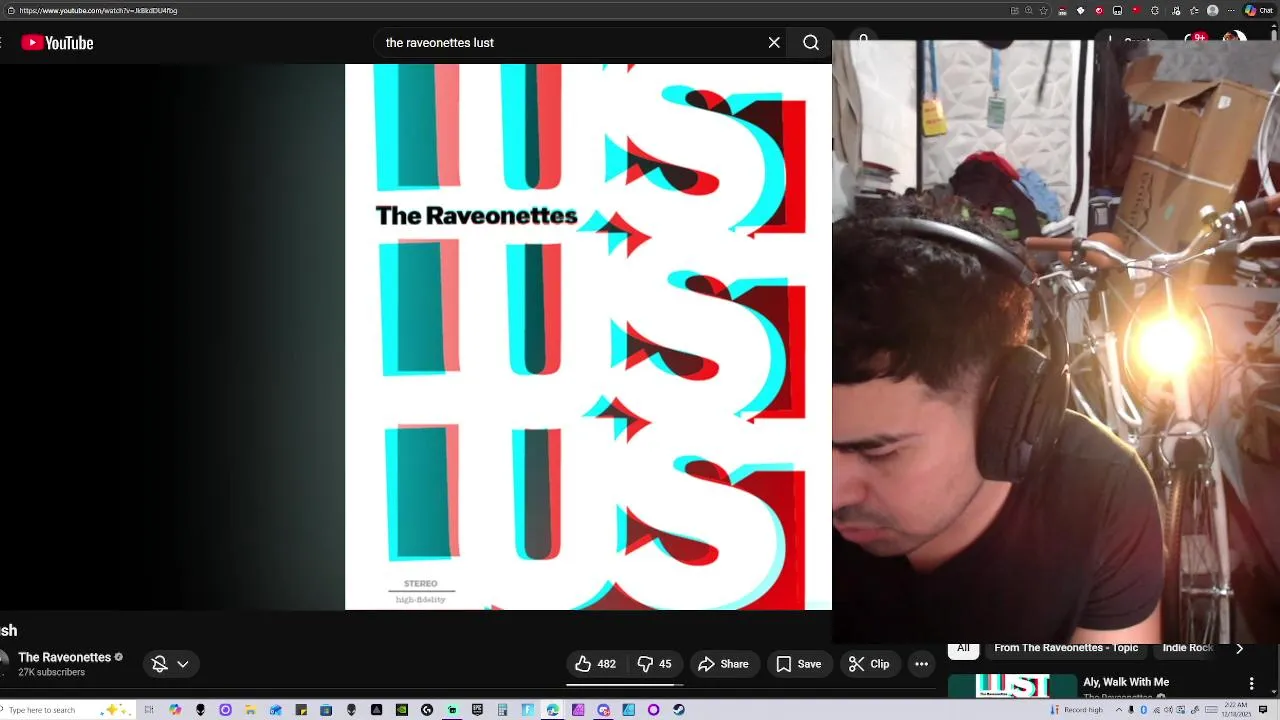The image size is (1280, 720).
Task: Open the Copilot taskbar icon
Action: (x=175, y=710)
